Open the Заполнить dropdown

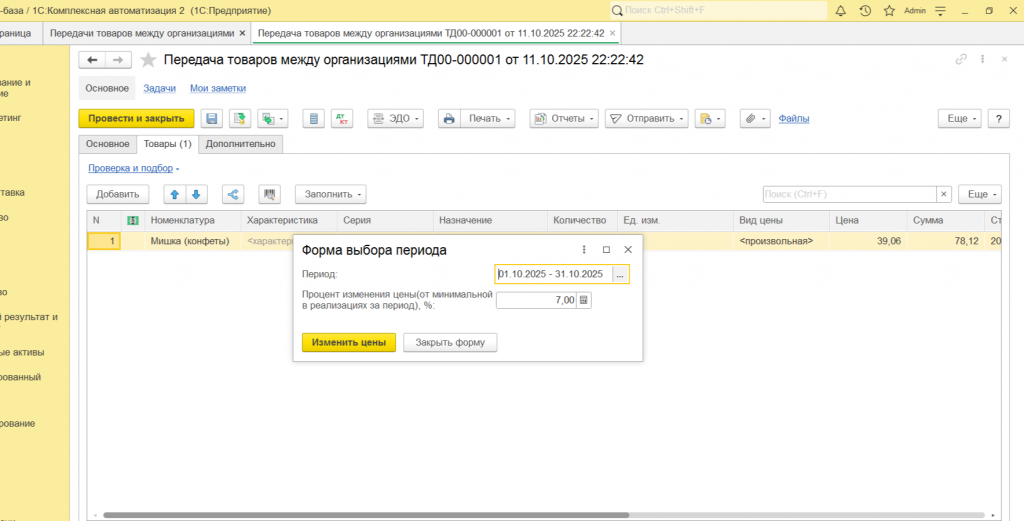click(x=330, y=194)
